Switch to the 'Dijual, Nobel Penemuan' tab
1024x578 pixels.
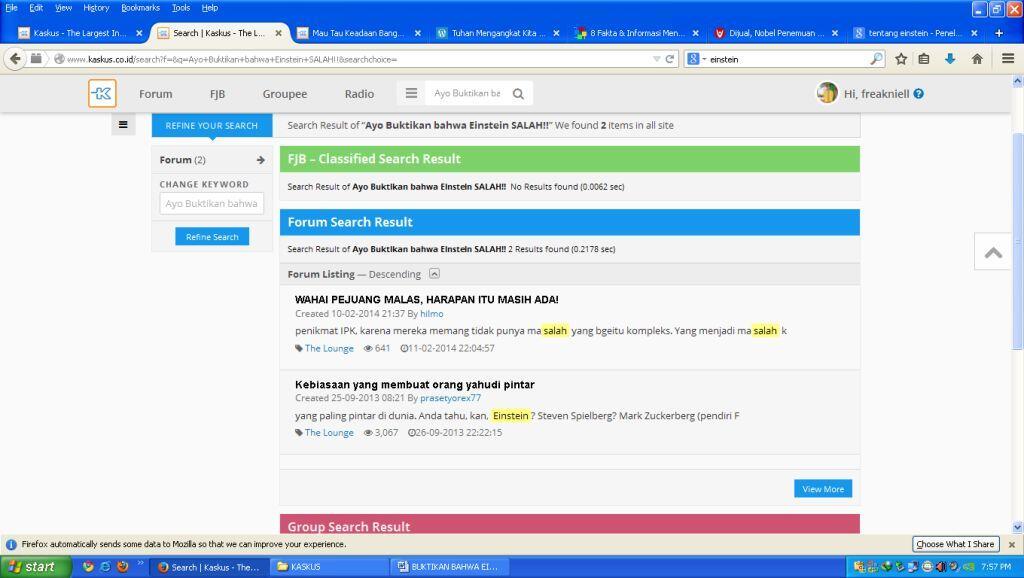click(x=776, y=33)
